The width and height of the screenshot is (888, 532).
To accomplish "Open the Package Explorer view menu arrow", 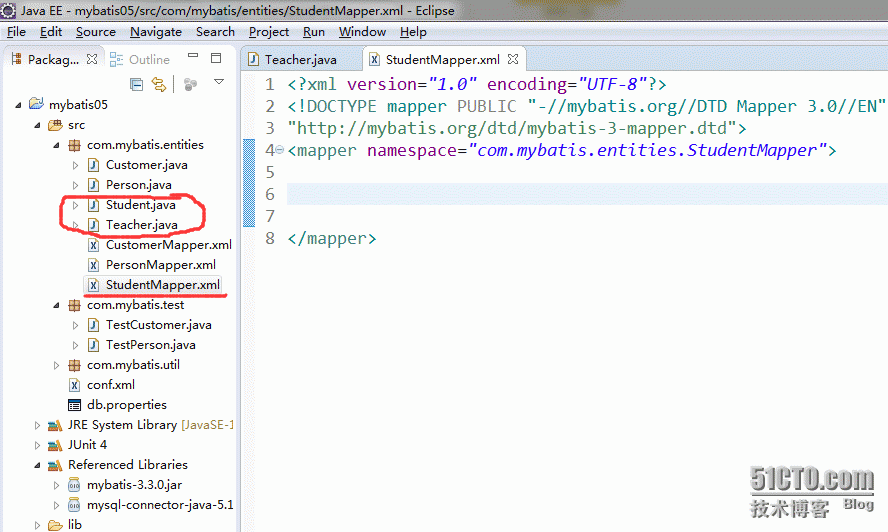I will click(219, 82).
